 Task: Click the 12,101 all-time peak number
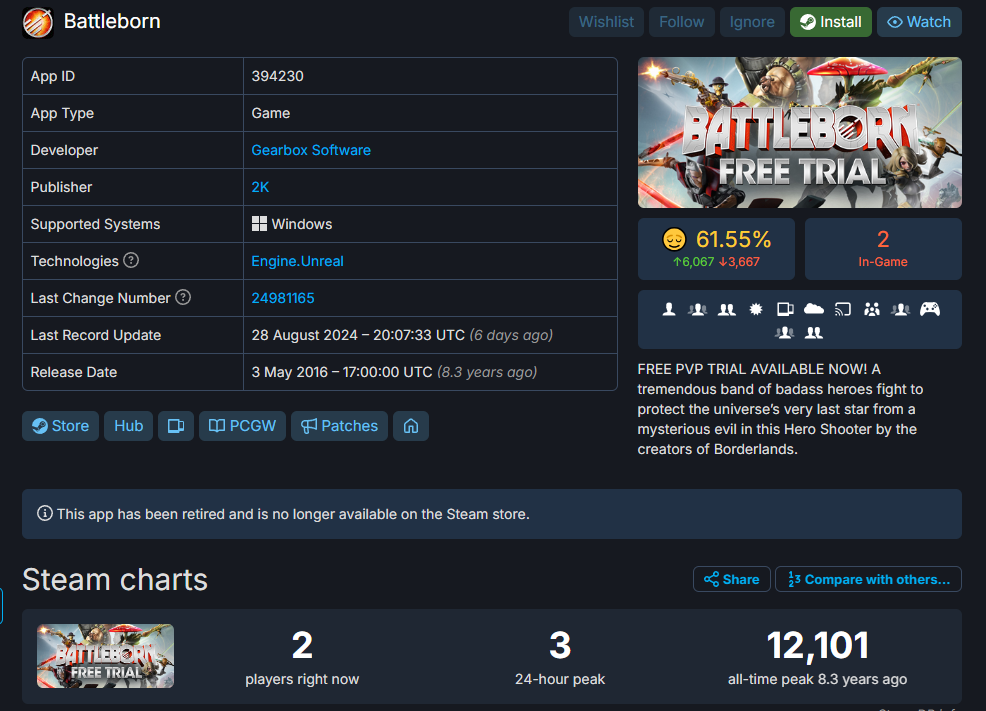pos(817,646)
